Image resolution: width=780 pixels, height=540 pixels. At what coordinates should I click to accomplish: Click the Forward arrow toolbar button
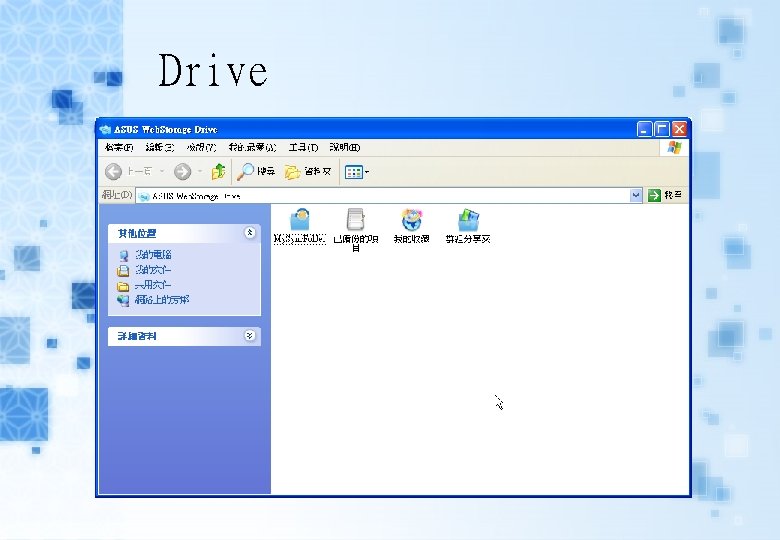(x=183, y=172)
